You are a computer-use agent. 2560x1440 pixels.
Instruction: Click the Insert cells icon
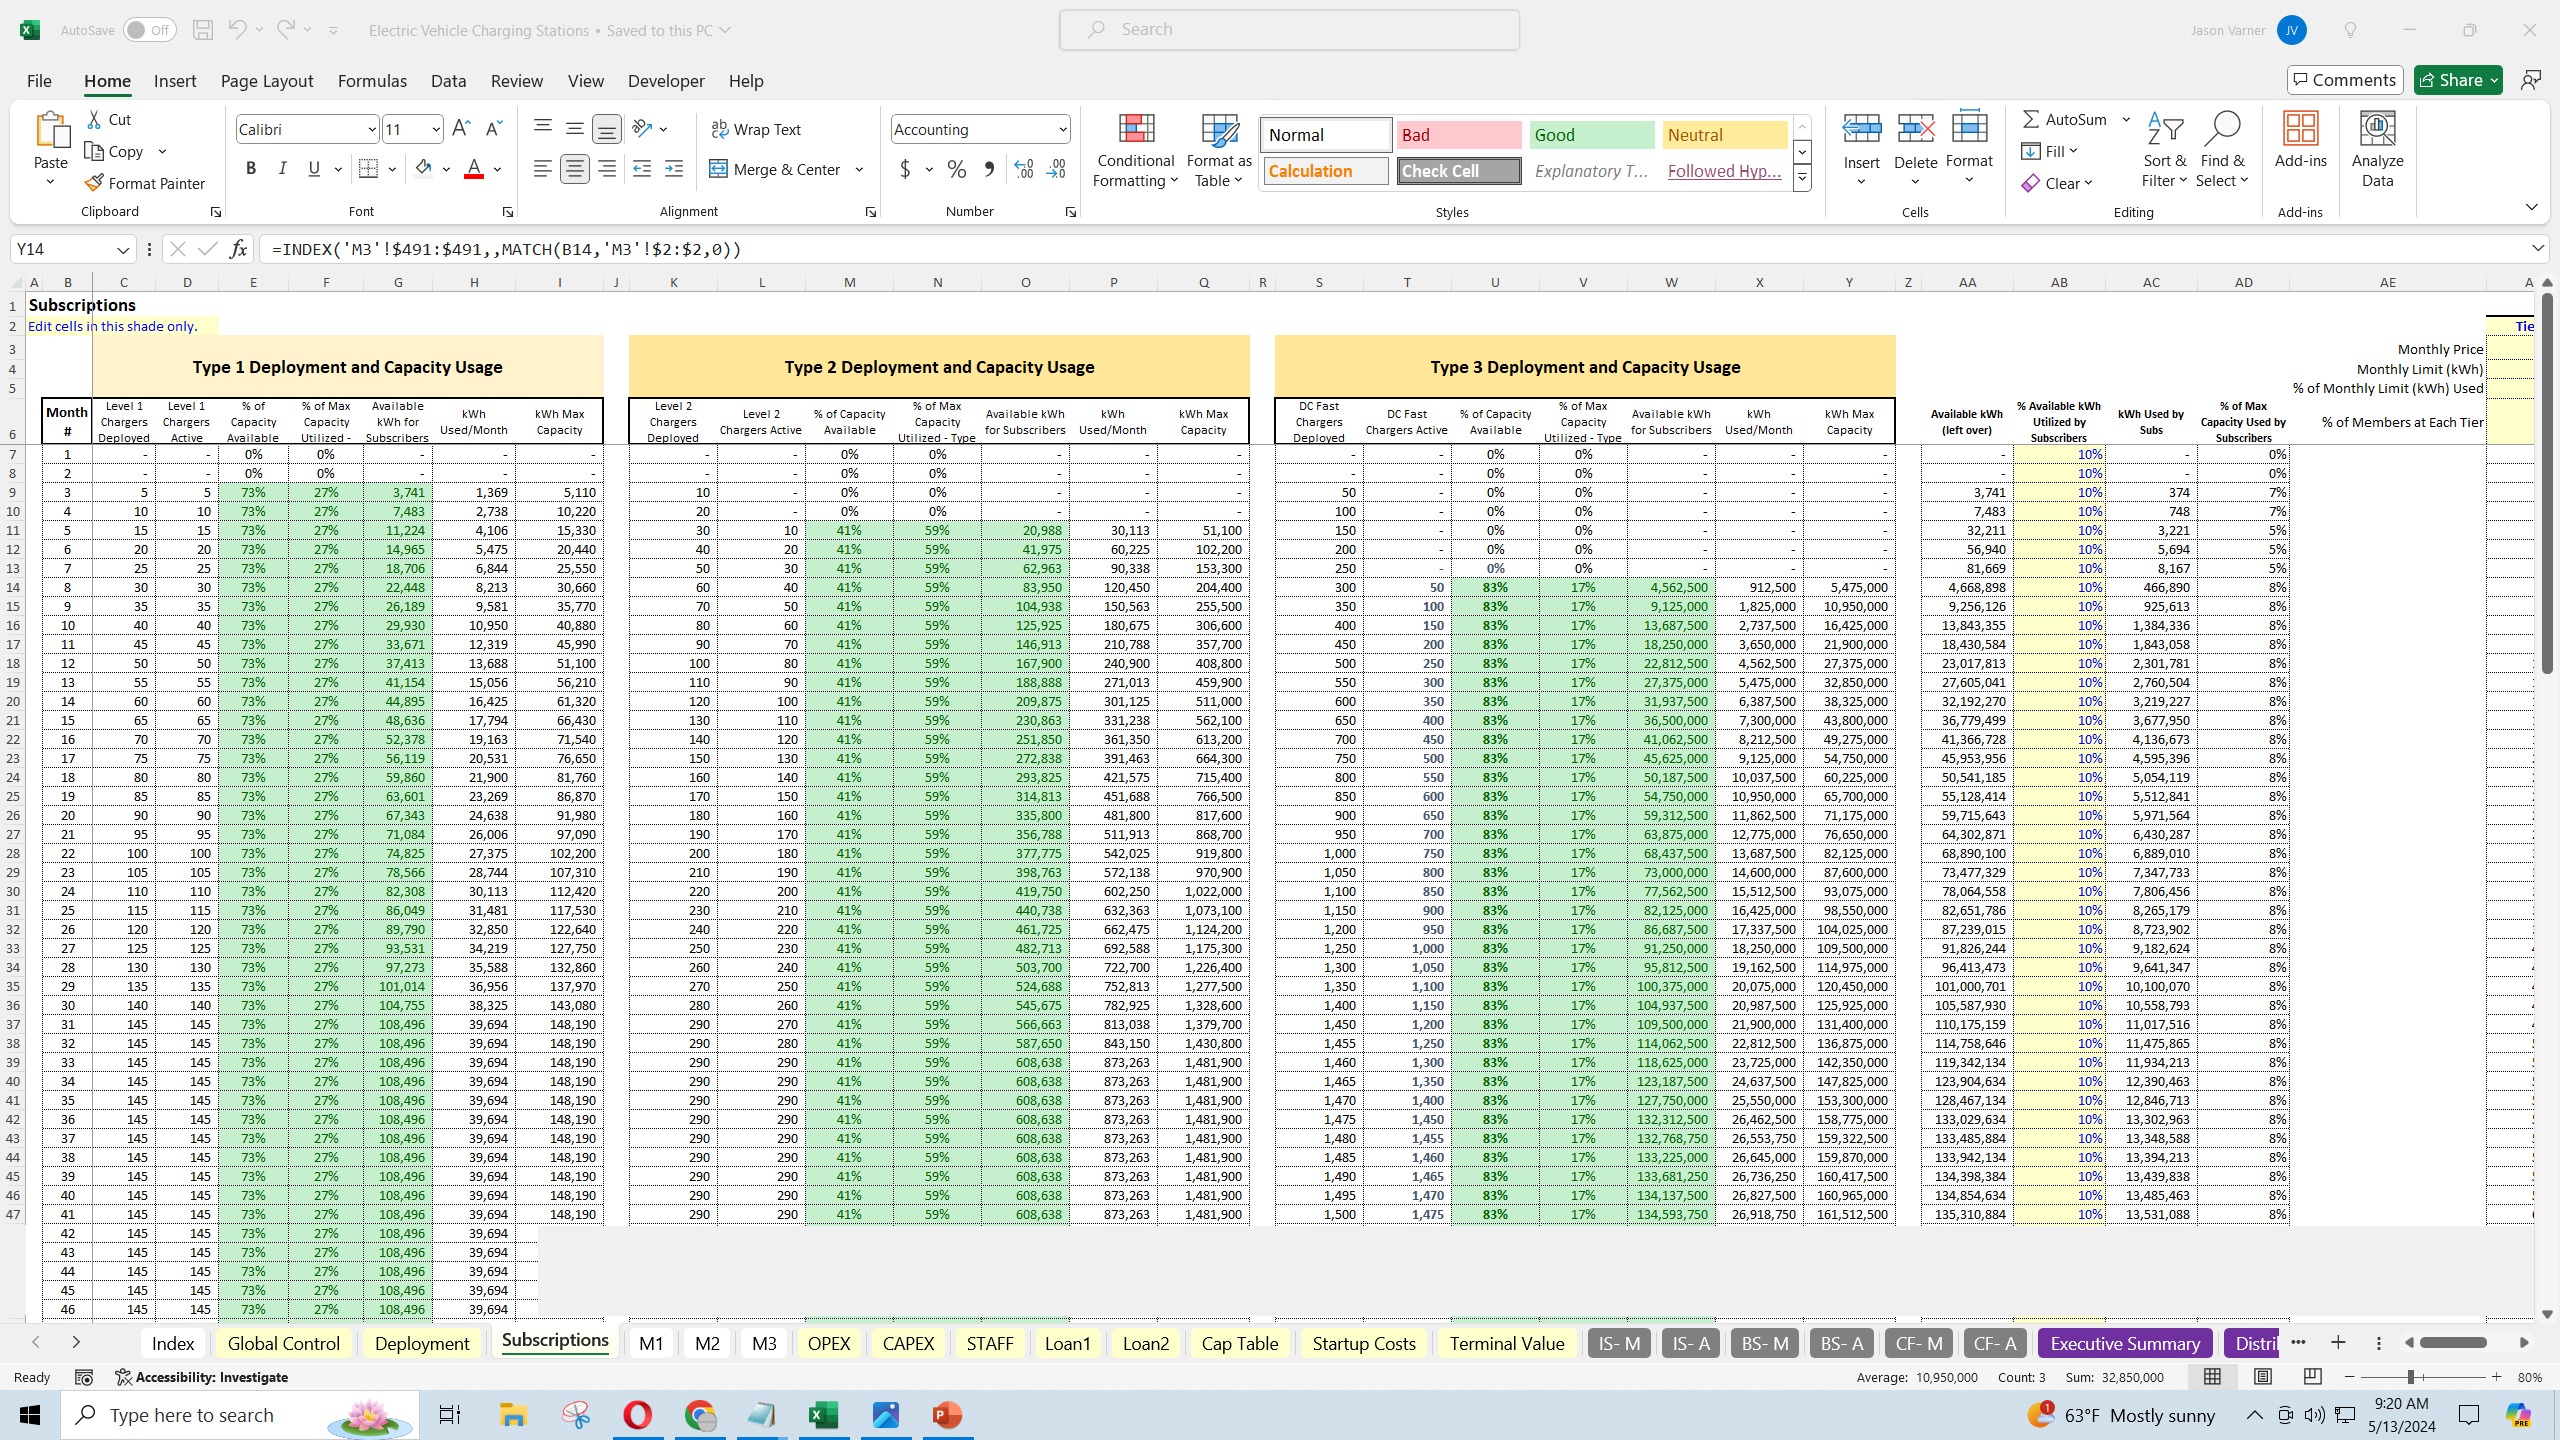click(x=1861, y=130)
